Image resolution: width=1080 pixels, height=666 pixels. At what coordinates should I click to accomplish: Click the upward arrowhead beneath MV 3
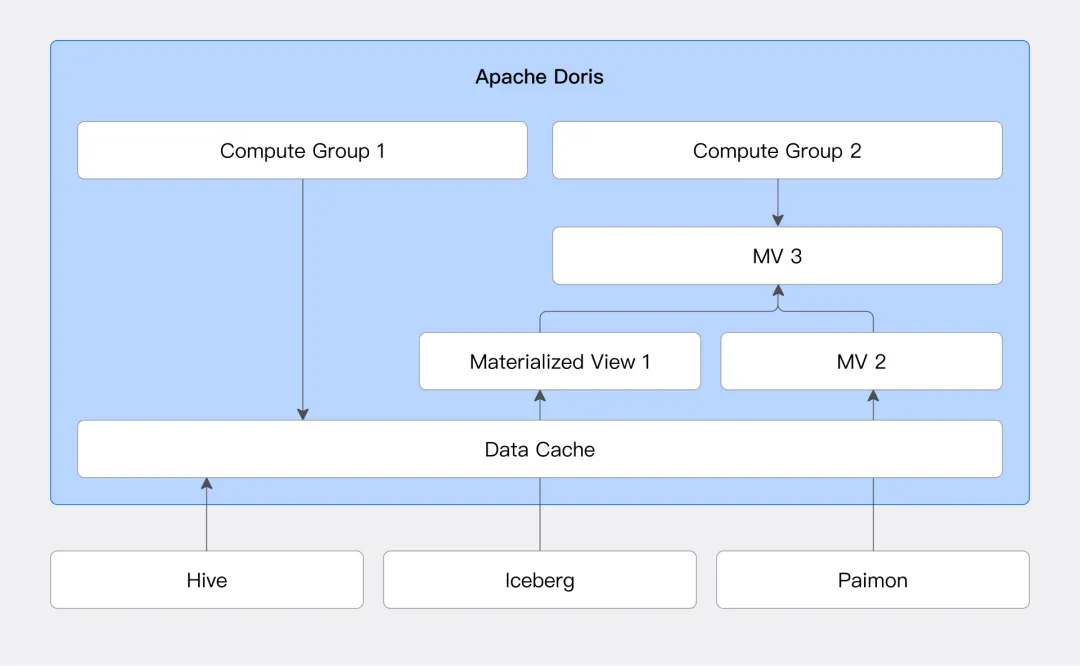tap(778, 292)
